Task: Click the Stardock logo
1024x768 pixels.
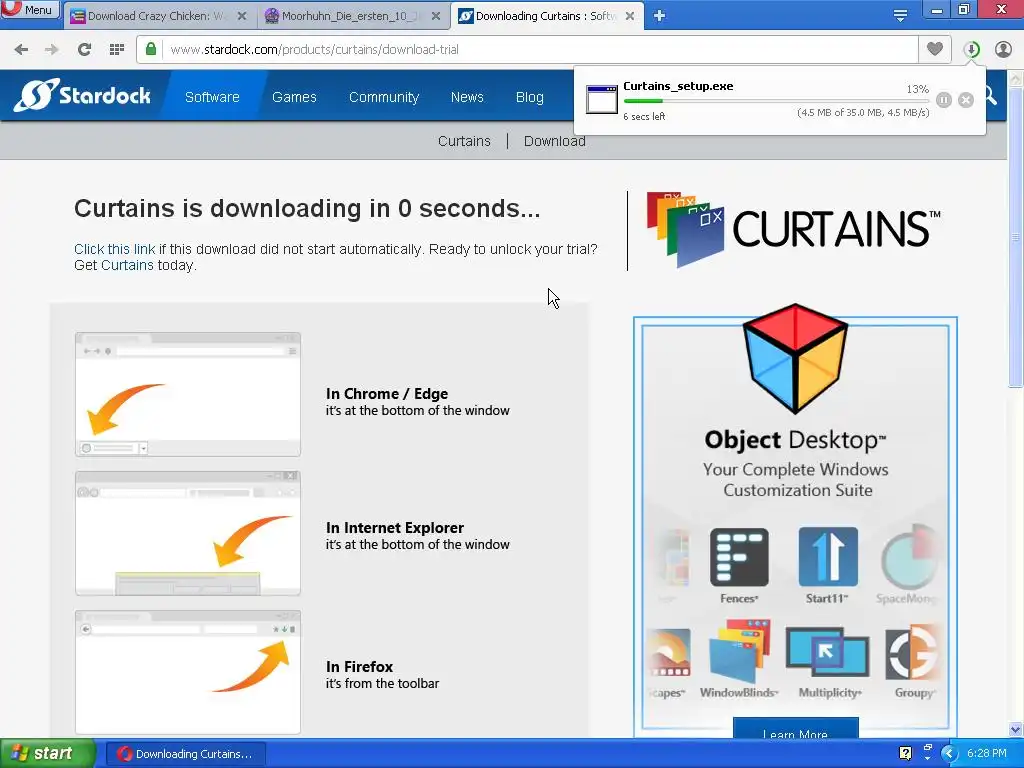Action: pos(82,95)
